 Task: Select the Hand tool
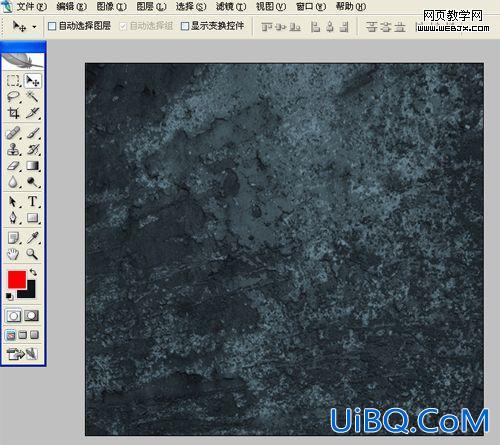pos(13,254)
